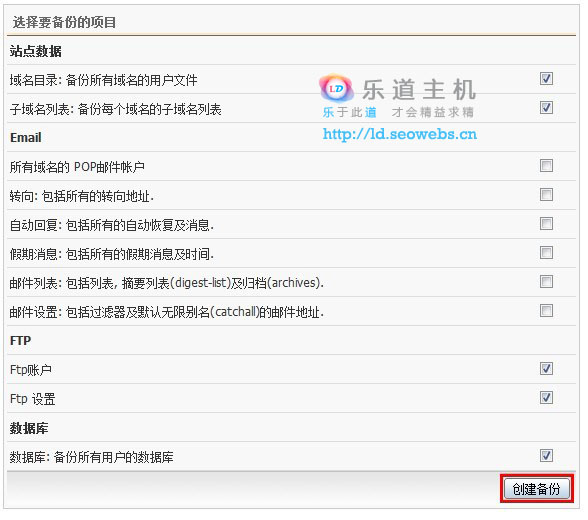The image size is (588, 520).
Task: Uncheck the Ftp账户 checkbox
Action: (x=546, y=369)
